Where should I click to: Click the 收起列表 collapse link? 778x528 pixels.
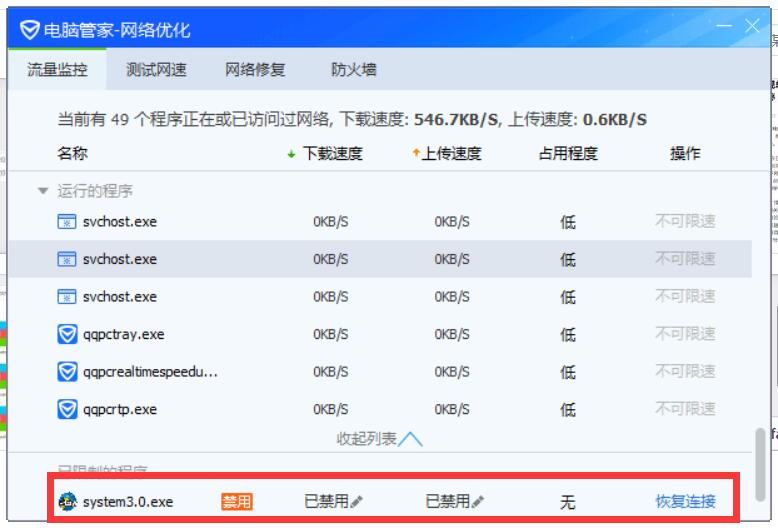[x=380, y=439]
